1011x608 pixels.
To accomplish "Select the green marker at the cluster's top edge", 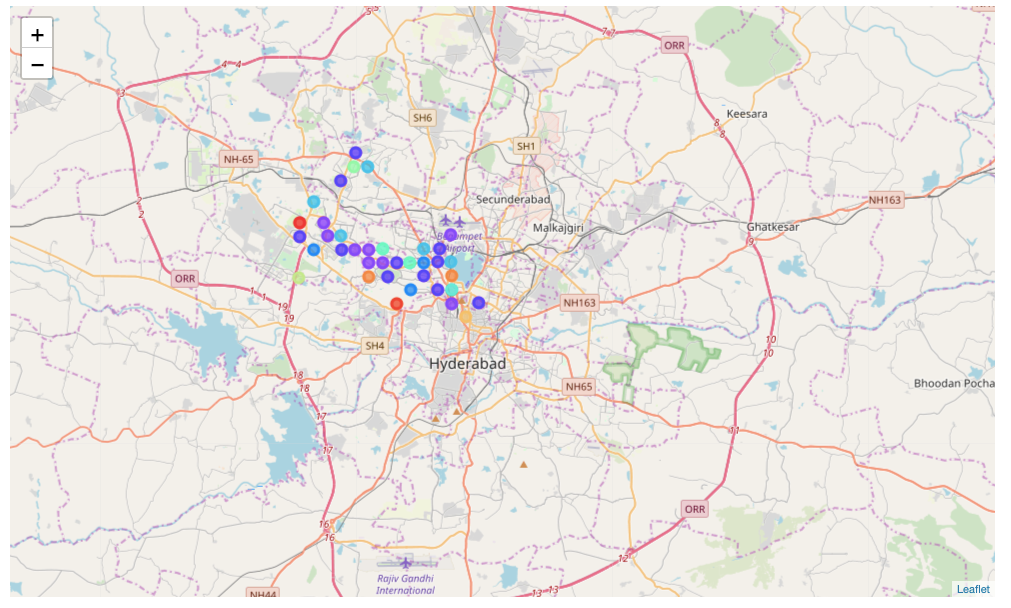I will [354, 167].
